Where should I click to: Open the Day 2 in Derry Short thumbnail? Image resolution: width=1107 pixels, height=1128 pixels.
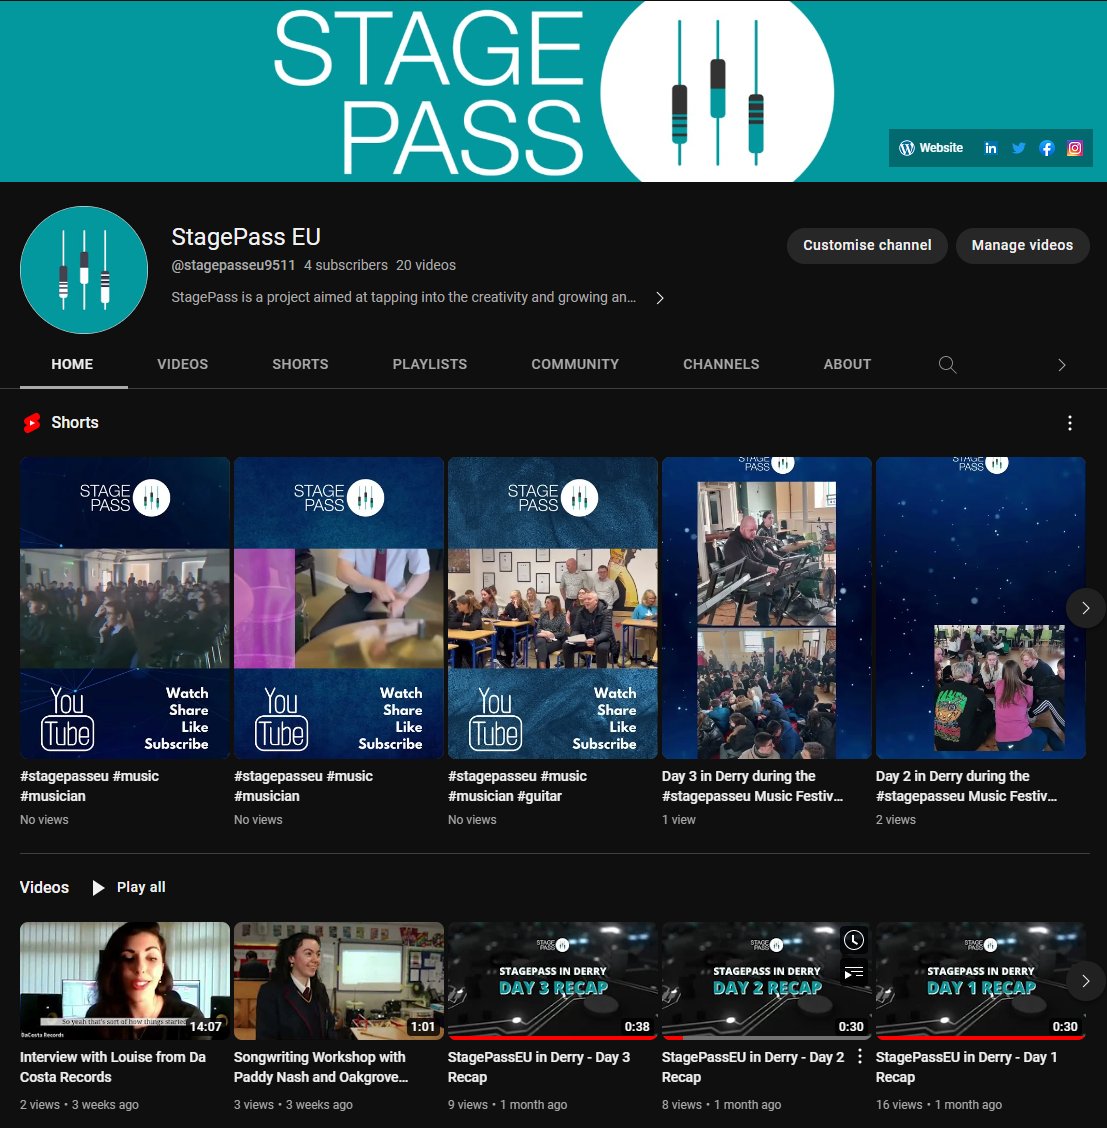click(980, 608)
